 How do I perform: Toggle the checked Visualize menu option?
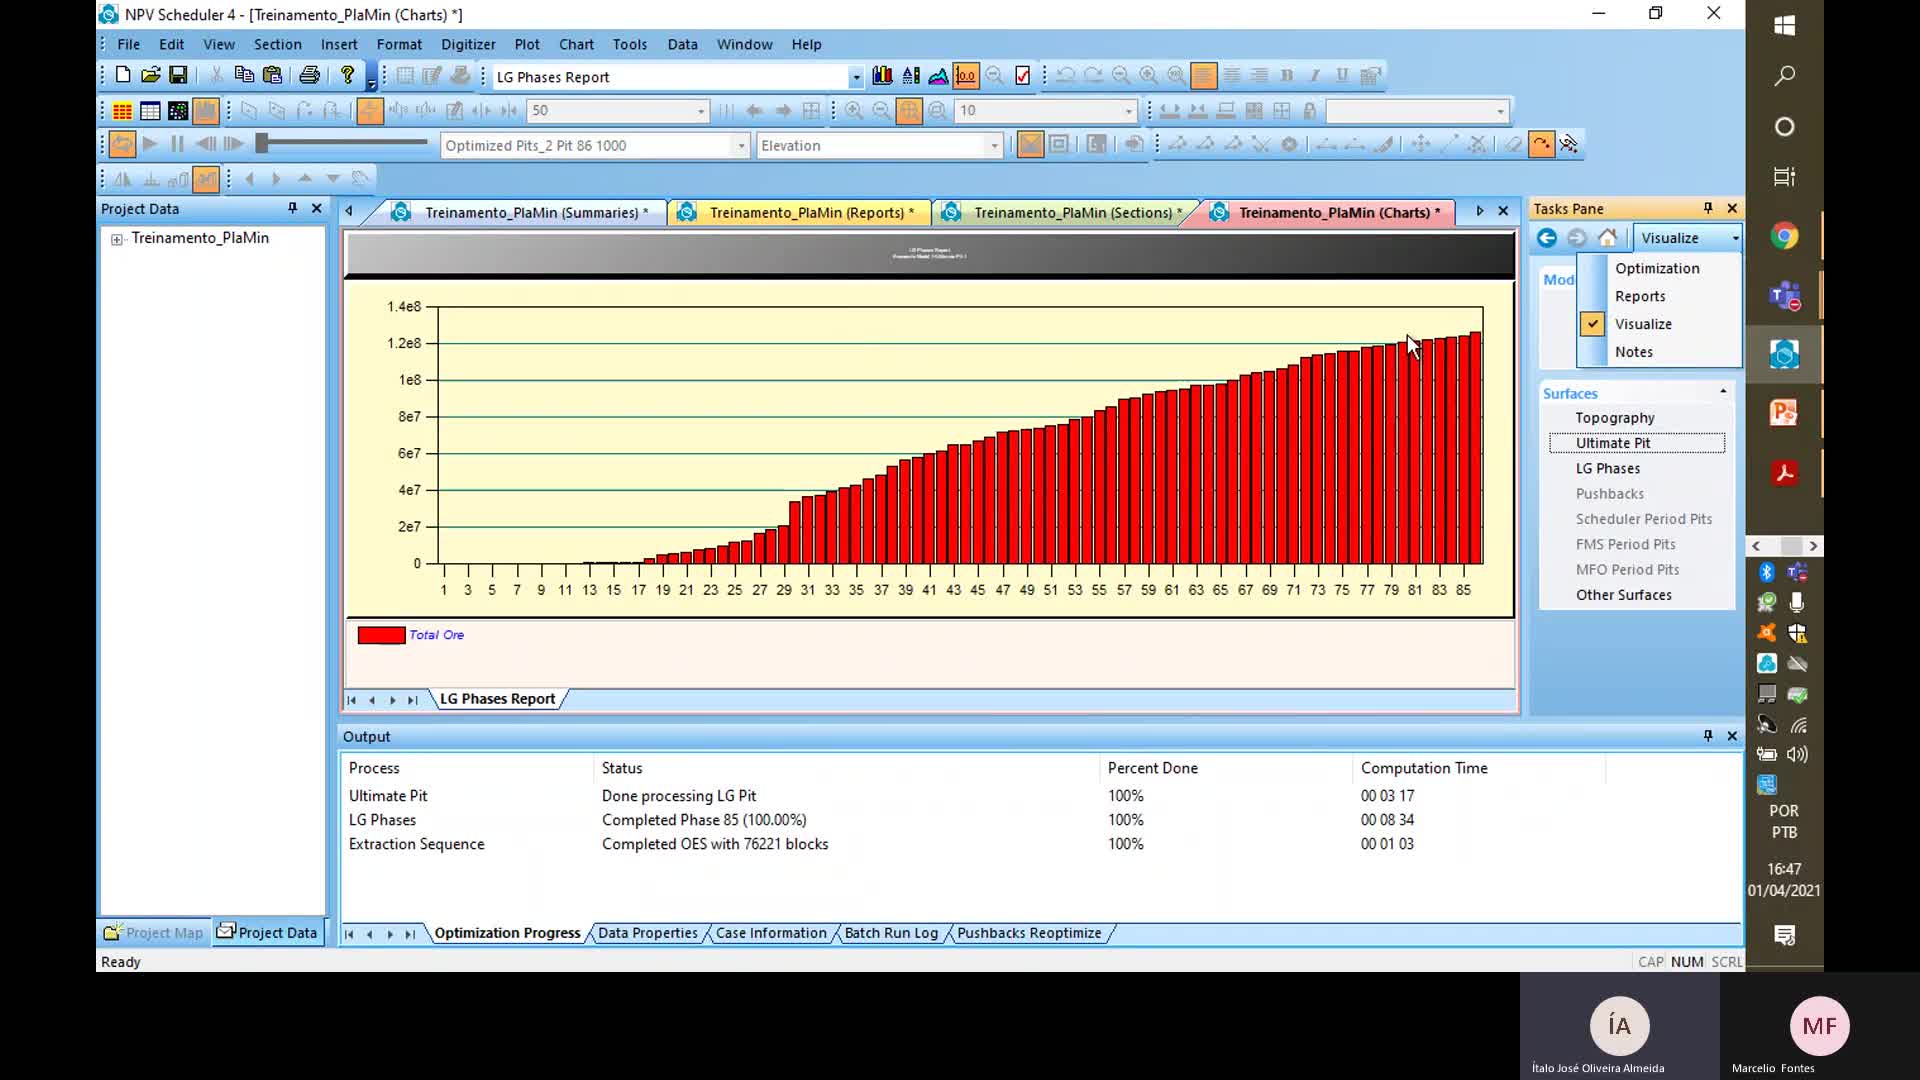click(x=1659, y=324)
